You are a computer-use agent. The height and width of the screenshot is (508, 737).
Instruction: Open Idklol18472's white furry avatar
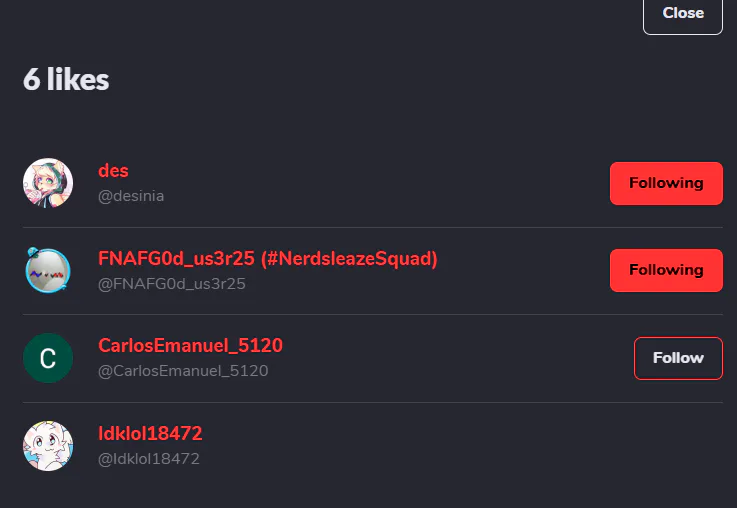tap(48, 446)
